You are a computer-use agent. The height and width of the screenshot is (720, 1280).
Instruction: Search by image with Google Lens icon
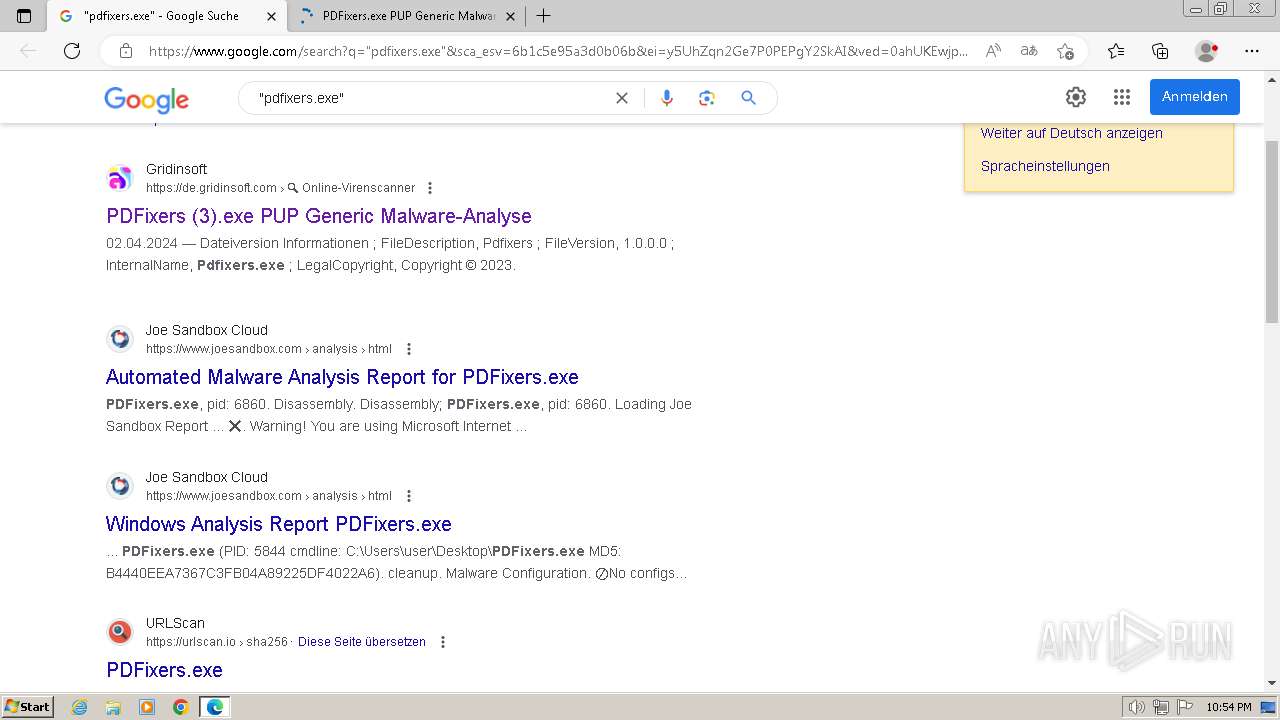click(707, 98)
